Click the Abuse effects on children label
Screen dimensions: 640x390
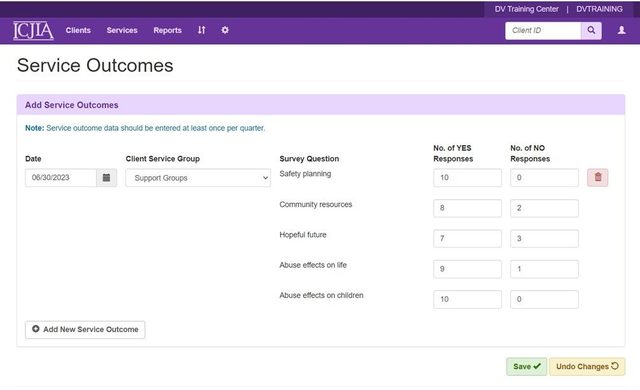(x=321, y=295)
